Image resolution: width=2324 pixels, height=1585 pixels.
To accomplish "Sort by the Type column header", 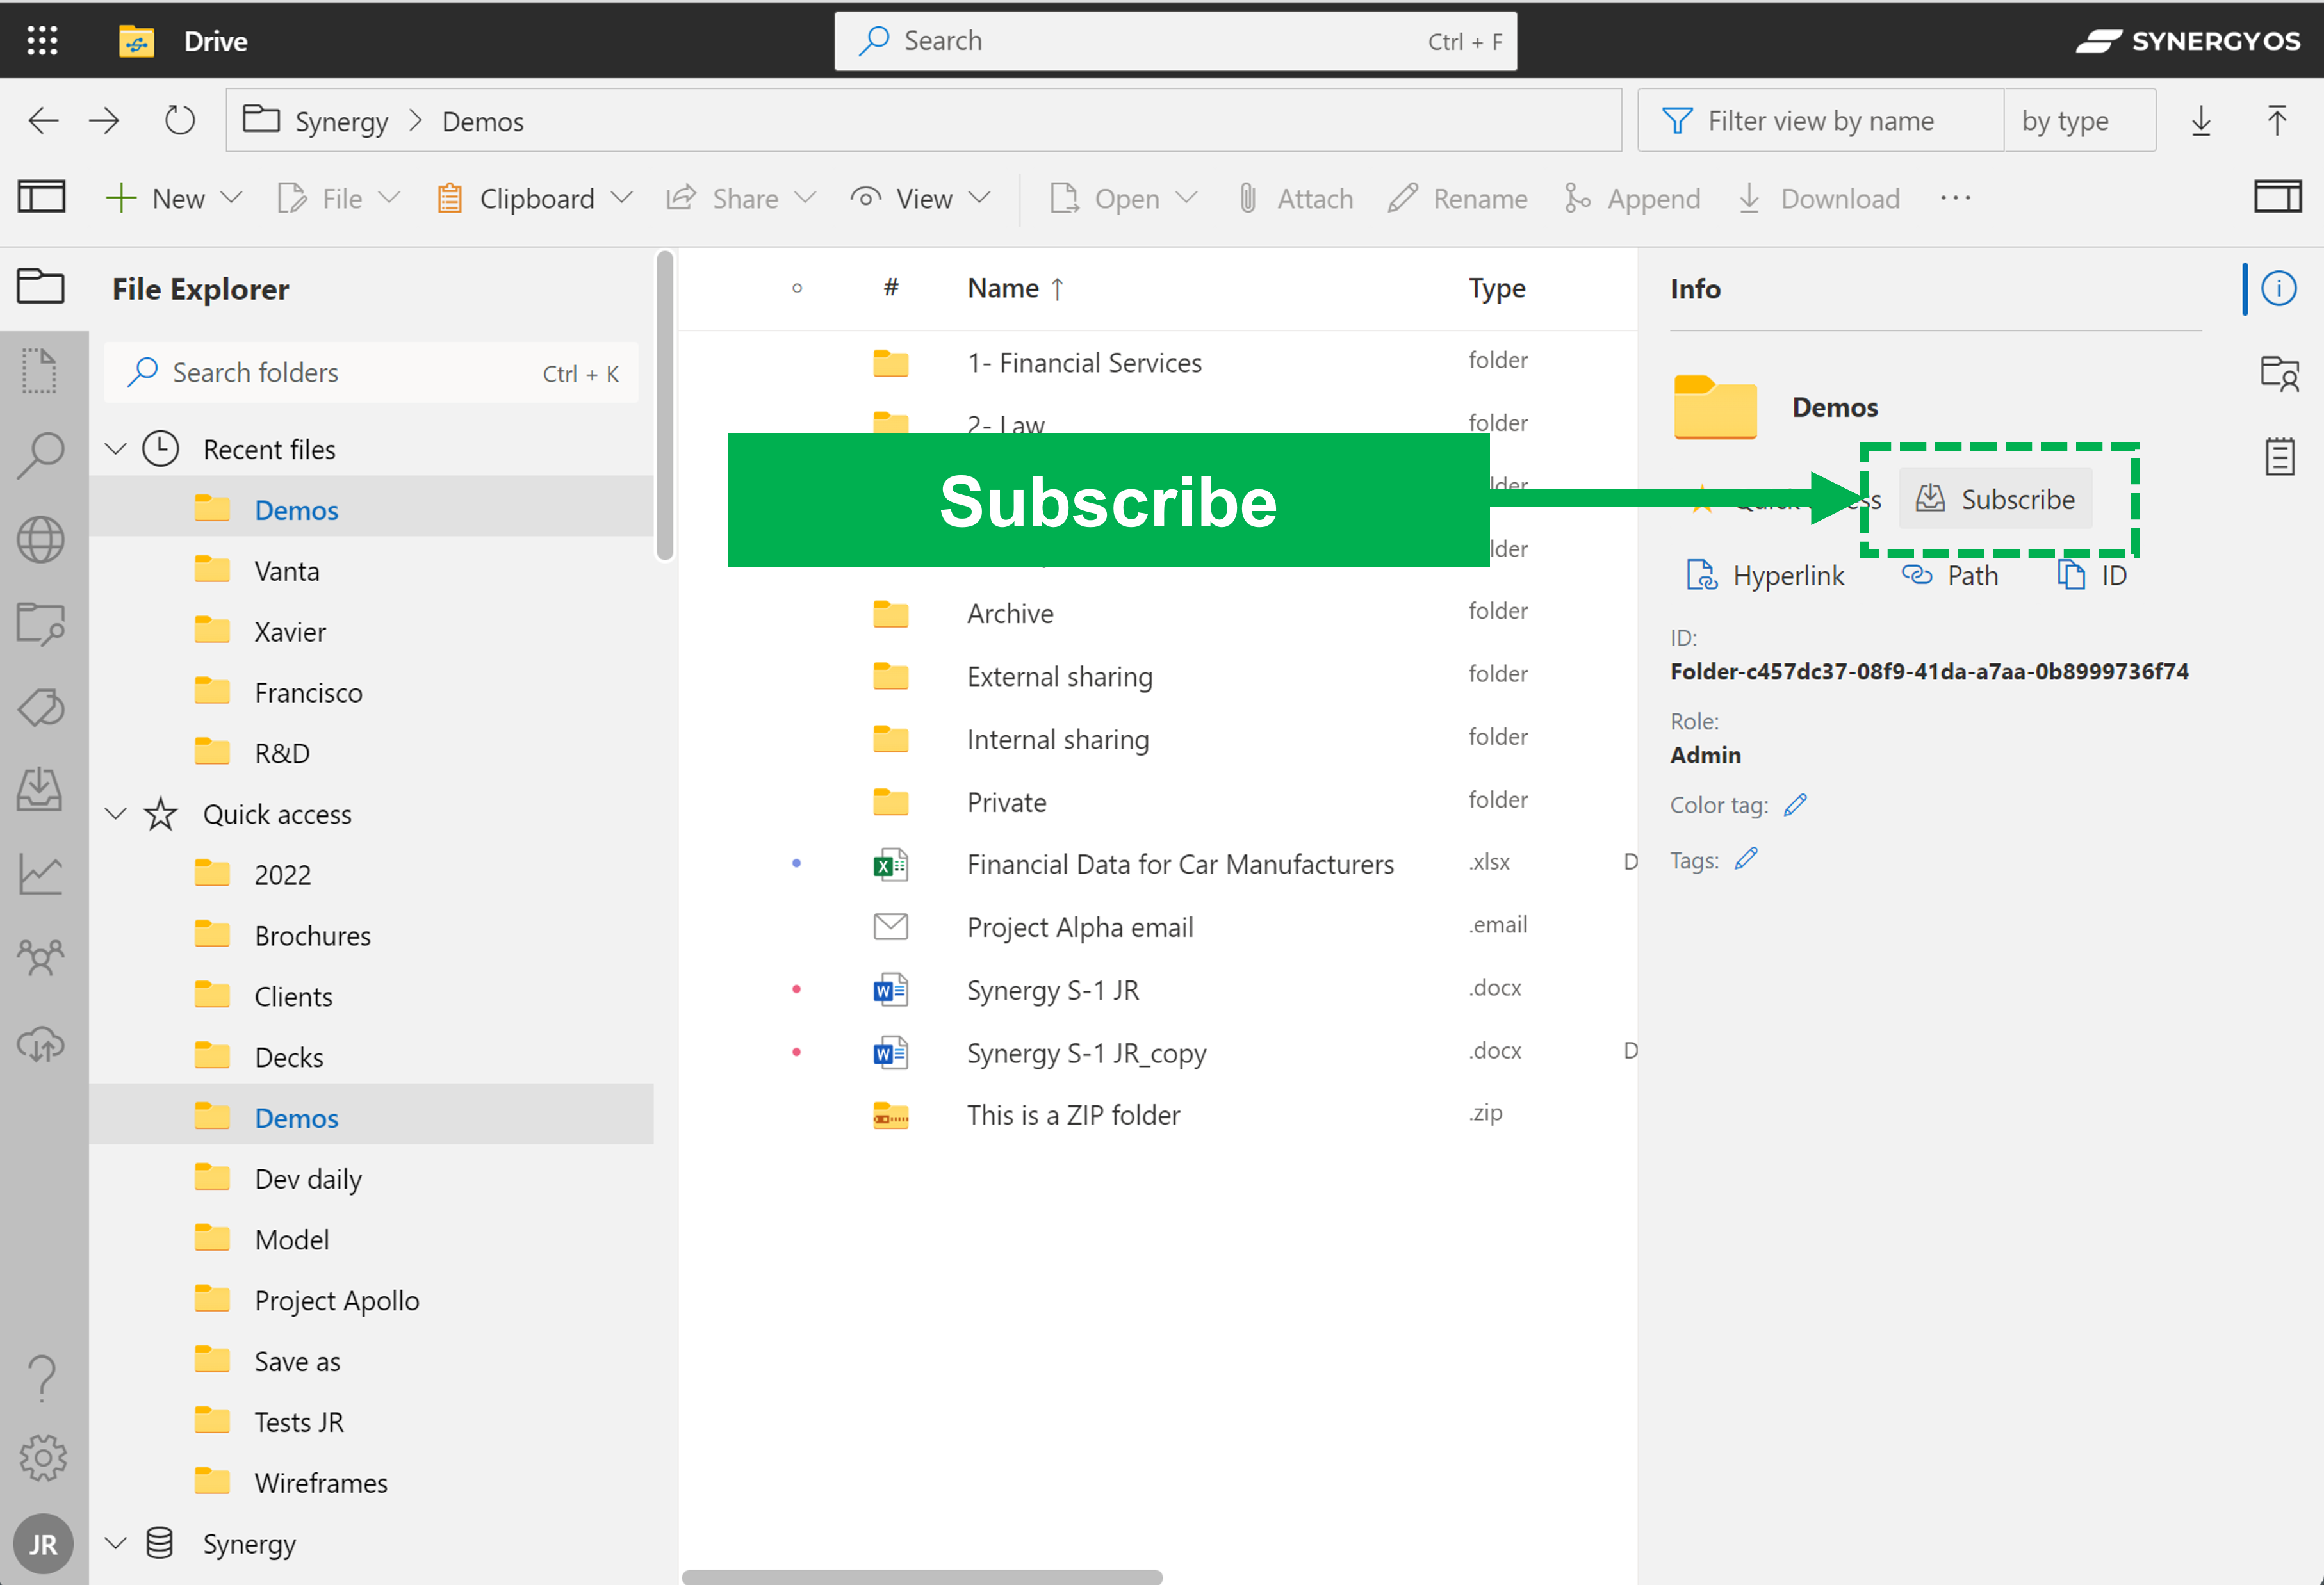I will [1496, 289].
